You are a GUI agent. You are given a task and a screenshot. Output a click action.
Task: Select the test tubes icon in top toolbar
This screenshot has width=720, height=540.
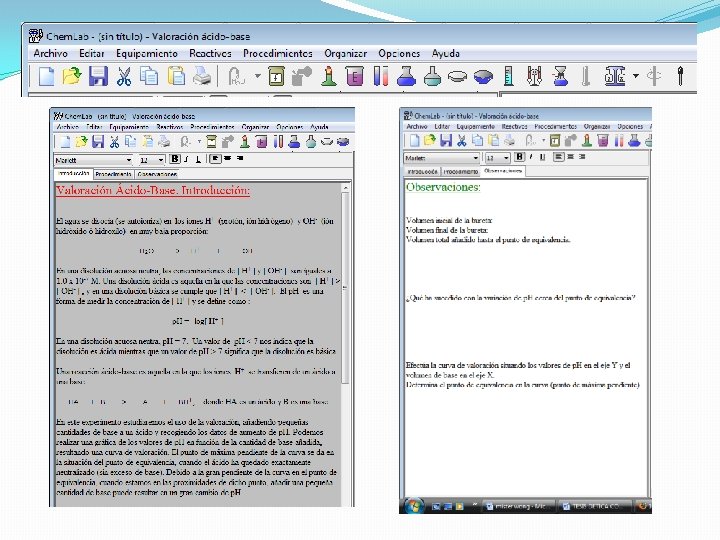pos(381,76)
